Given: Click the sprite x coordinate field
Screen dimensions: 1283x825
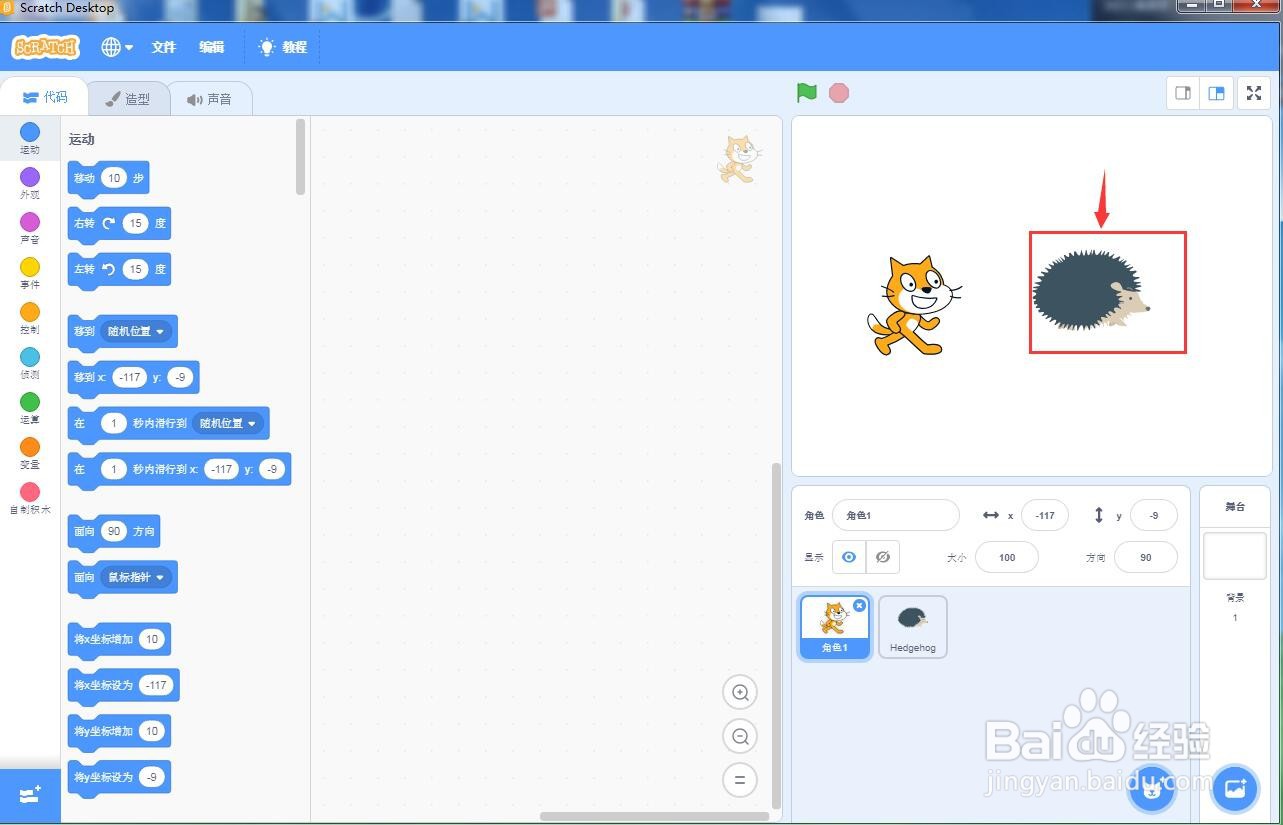Looking at the screenshot, I should pyautogui.click(x=1045, y=515).
